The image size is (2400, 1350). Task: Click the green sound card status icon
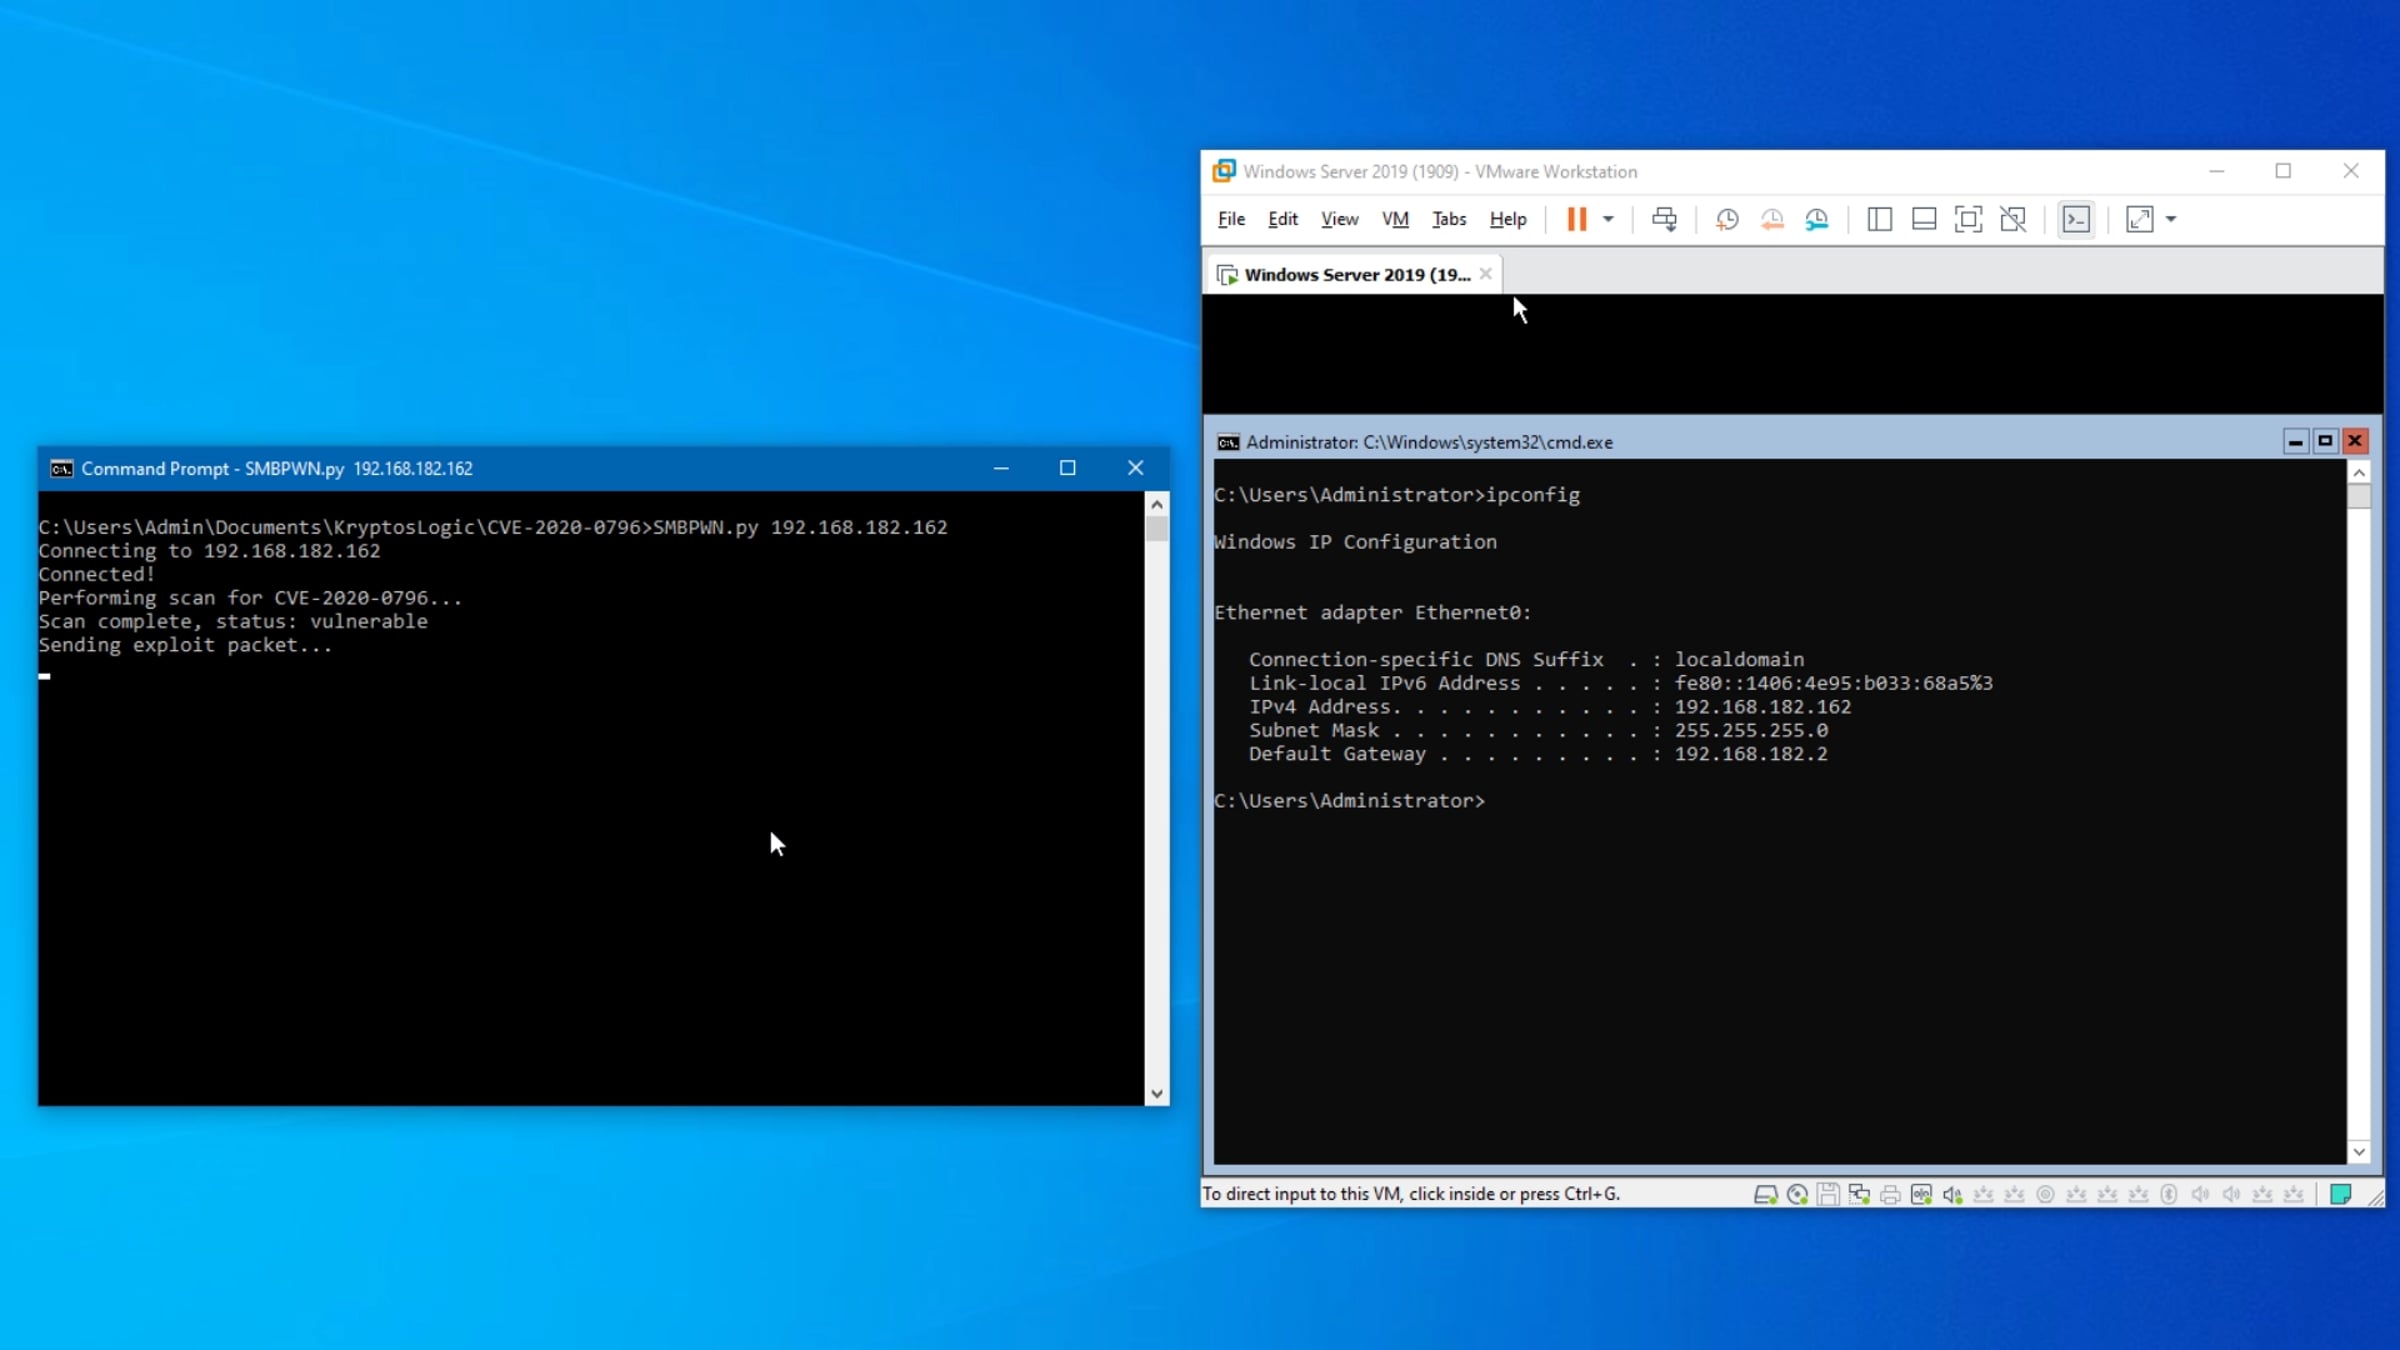1953,1194
